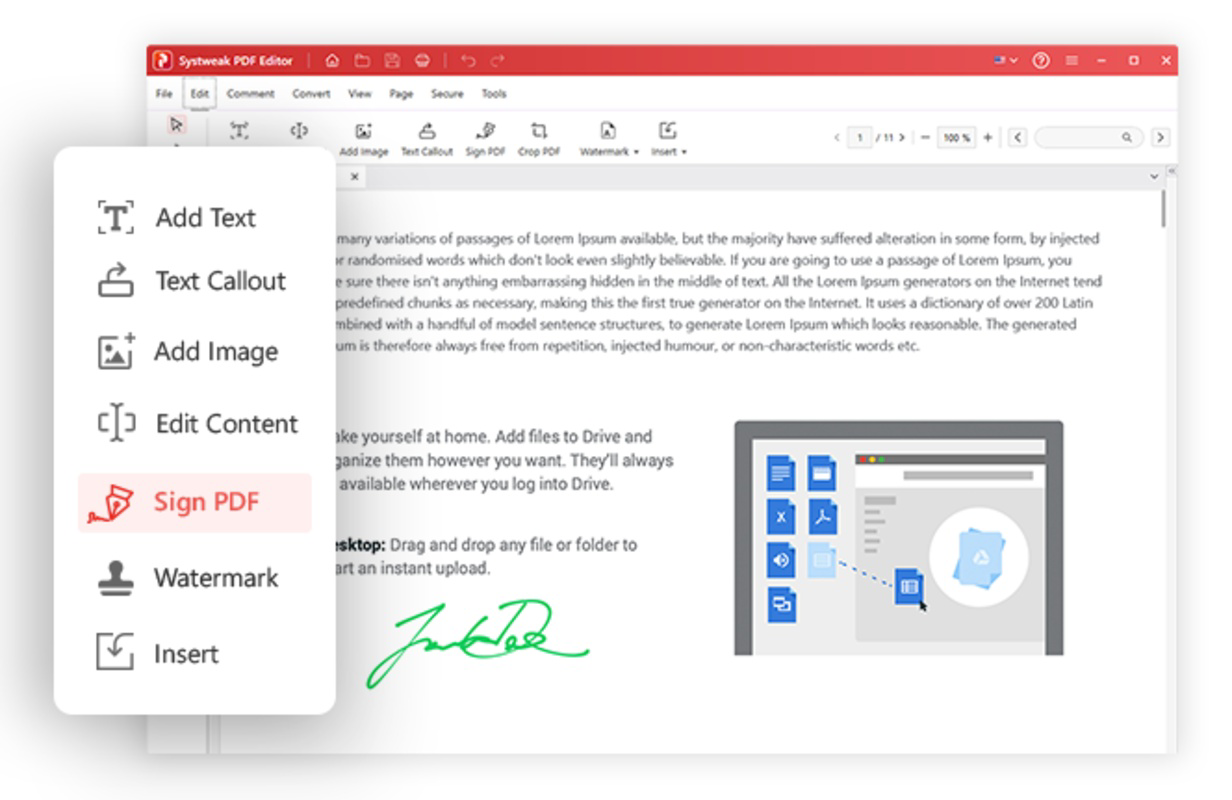Image resolution: width=1232 pixels, height=800 pixels.
Task: Go to the previous page with the arrow before the page number
Action: (x=837, y=138)
